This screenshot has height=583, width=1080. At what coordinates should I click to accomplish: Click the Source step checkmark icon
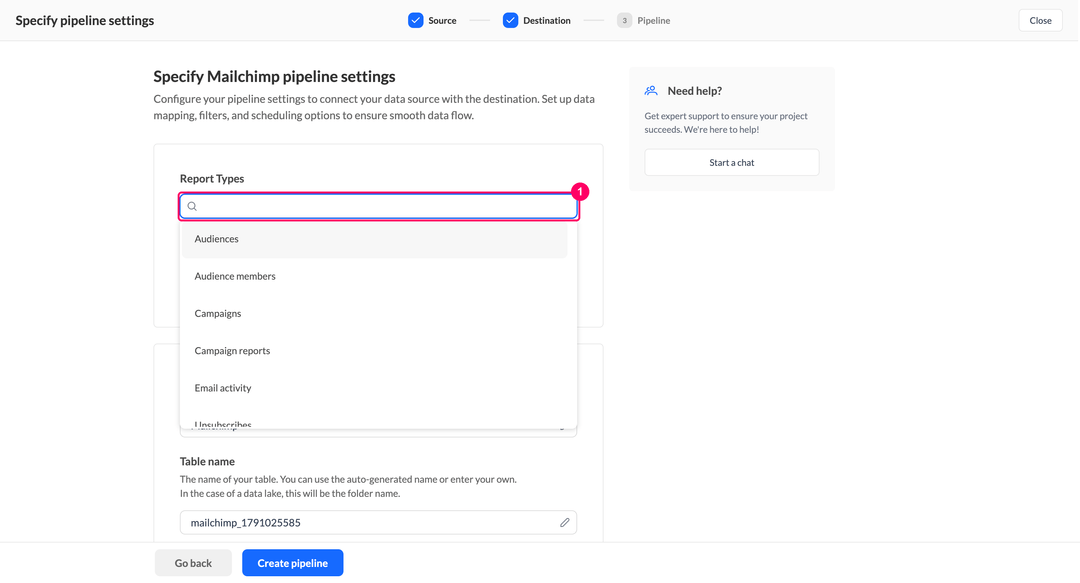click(x=415, y=20)
